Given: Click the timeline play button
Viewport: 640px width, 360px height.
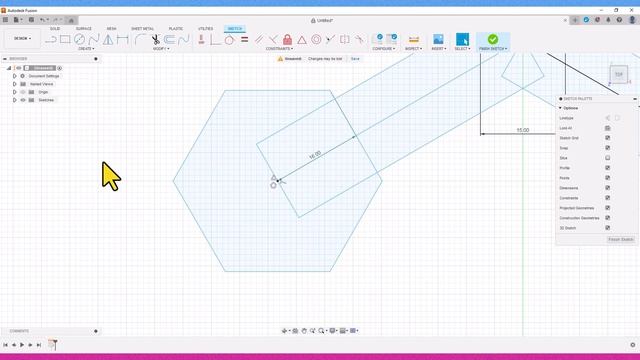Looking at the screenshot, I should [22, 345].
